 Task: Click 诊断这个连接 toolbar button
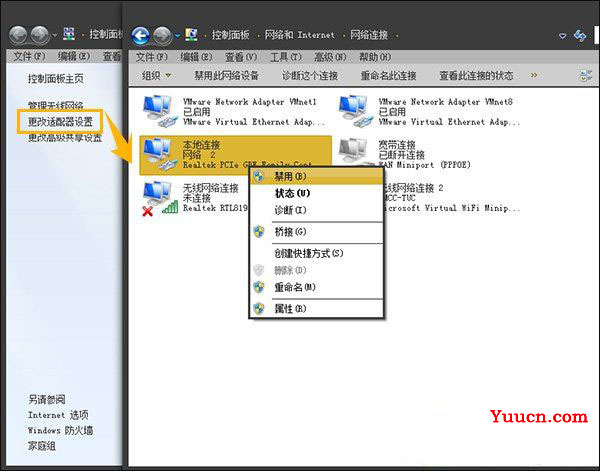(310, 75)
